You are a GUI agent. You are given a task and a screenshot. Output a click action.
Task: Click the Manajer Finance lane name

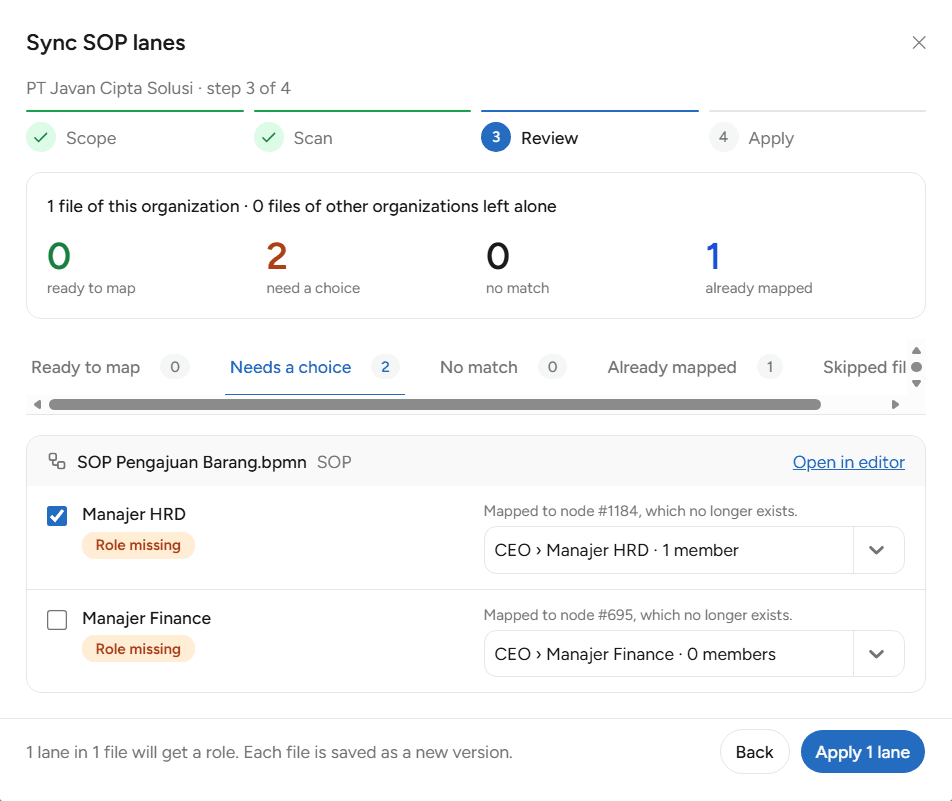pos(147,618)
